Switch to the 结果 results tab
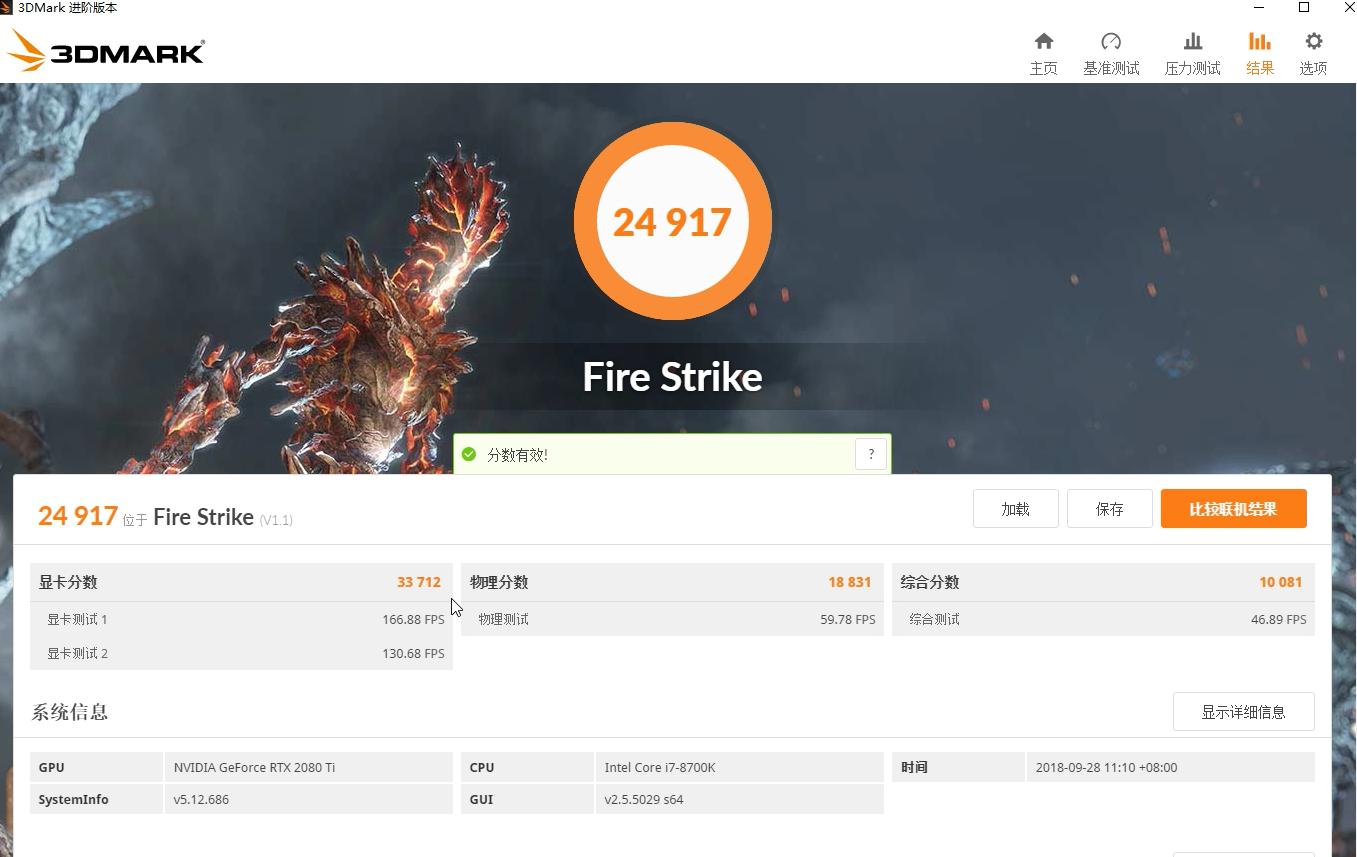Image resolution: width=1357 pixels, height=857 pixels. 1259,50
